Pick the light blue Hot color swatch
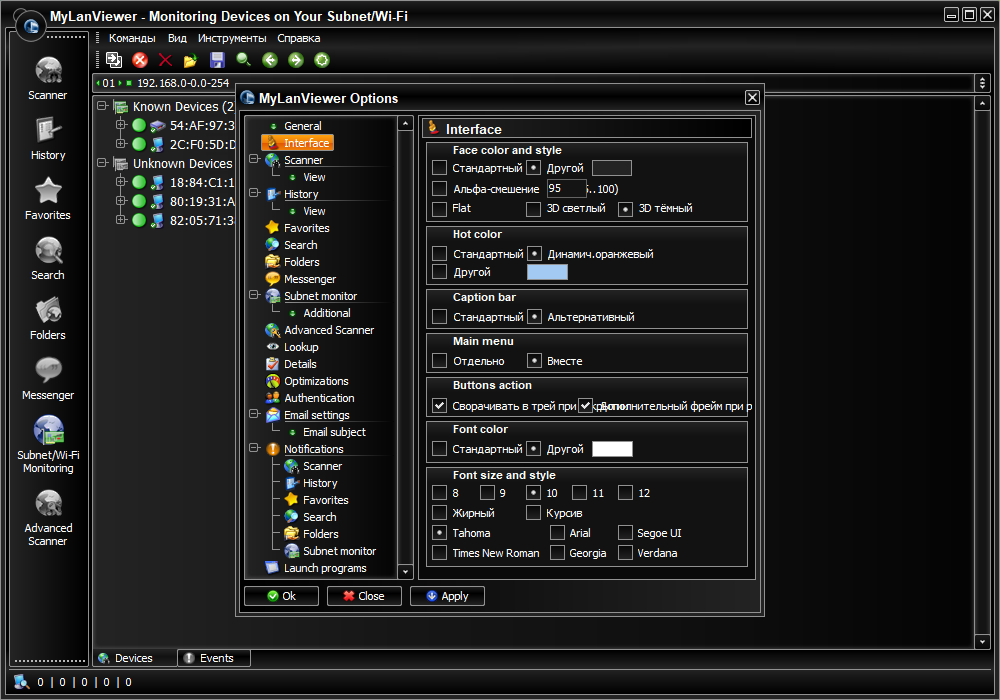Screen dimensions: 1000x700 coord(547,272)
